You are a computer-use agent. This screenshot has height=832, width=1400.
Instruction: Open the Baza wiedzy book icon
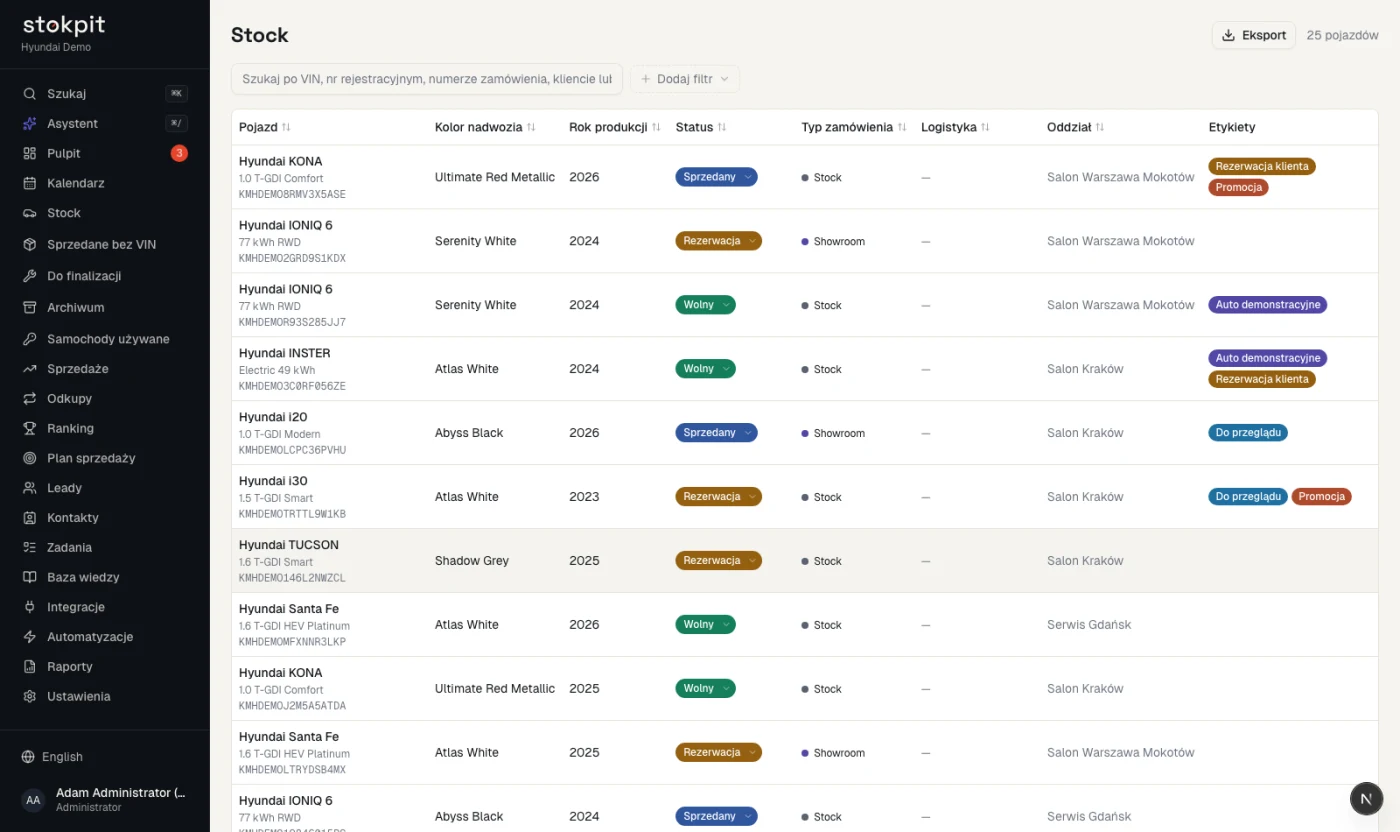click(x=29, y=578)
